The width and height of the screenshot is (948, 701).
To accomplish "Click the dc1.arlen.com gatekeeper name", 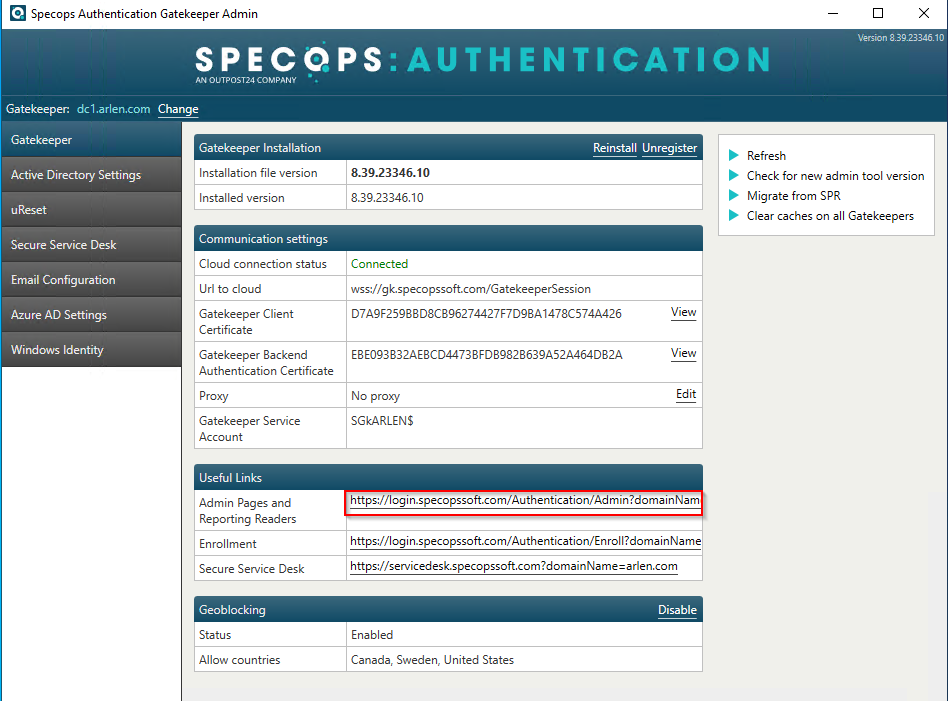I will (x=113, y=109).
